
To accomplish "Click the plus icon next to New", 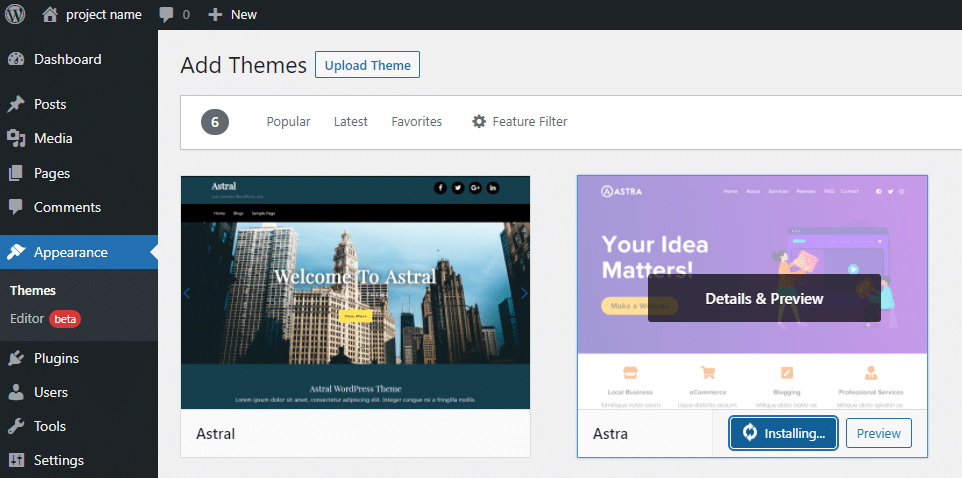I will [x=215, y=15].
